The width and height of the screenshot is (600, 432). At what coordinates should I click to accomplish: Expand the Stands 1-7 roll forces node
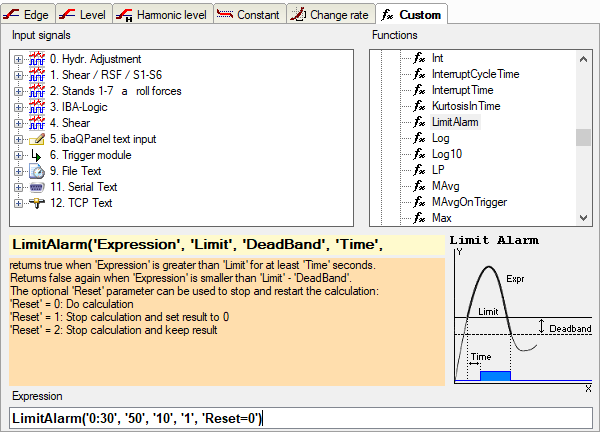[19, 91]
